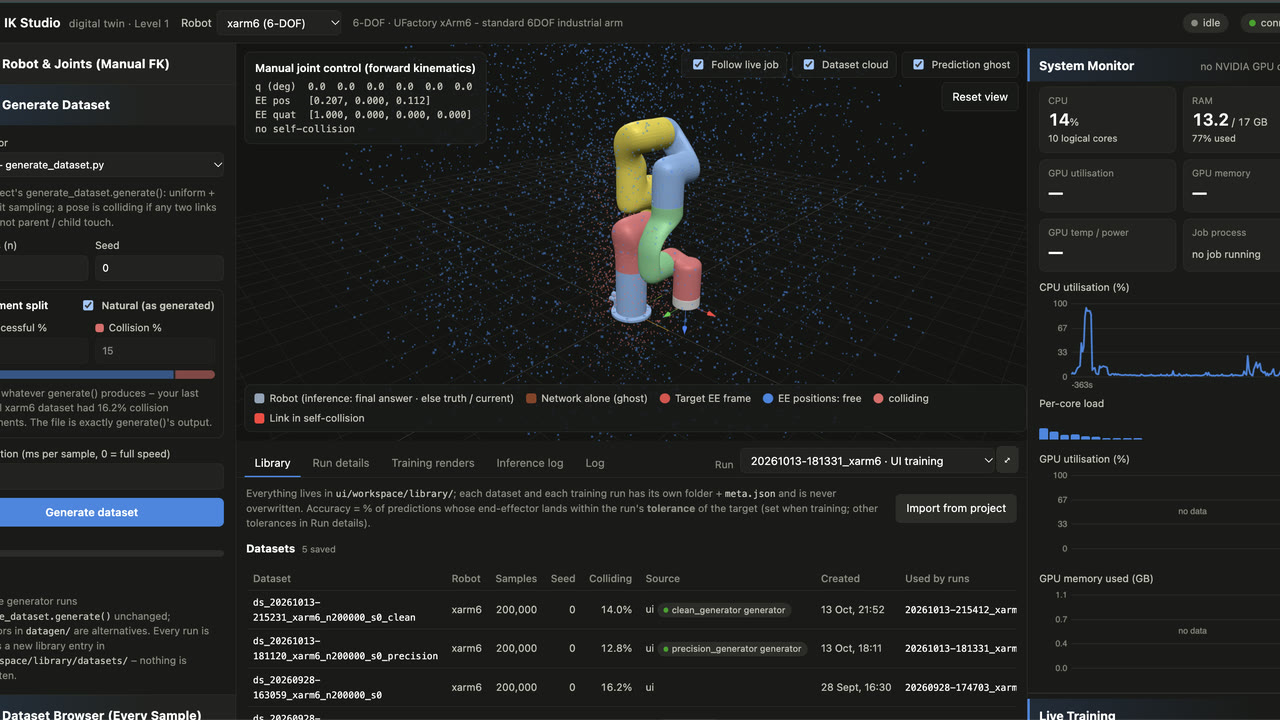Click the red Collision % color marker
The height and width of the screenshot is (720, 1280).
(x=99, y=328)
